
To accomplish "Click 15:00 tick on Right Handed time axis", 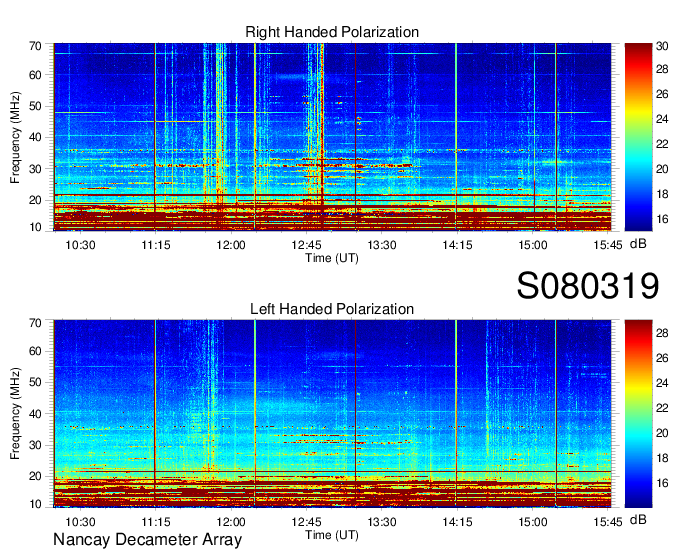I will coord(533,245).
